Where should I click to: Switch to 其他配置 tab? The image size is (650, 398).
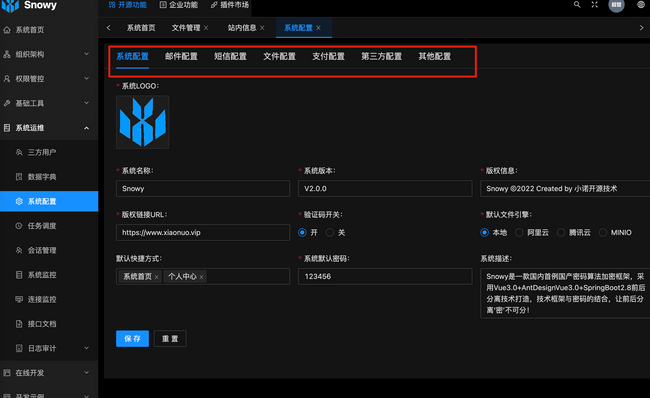[x=434, y=56]
